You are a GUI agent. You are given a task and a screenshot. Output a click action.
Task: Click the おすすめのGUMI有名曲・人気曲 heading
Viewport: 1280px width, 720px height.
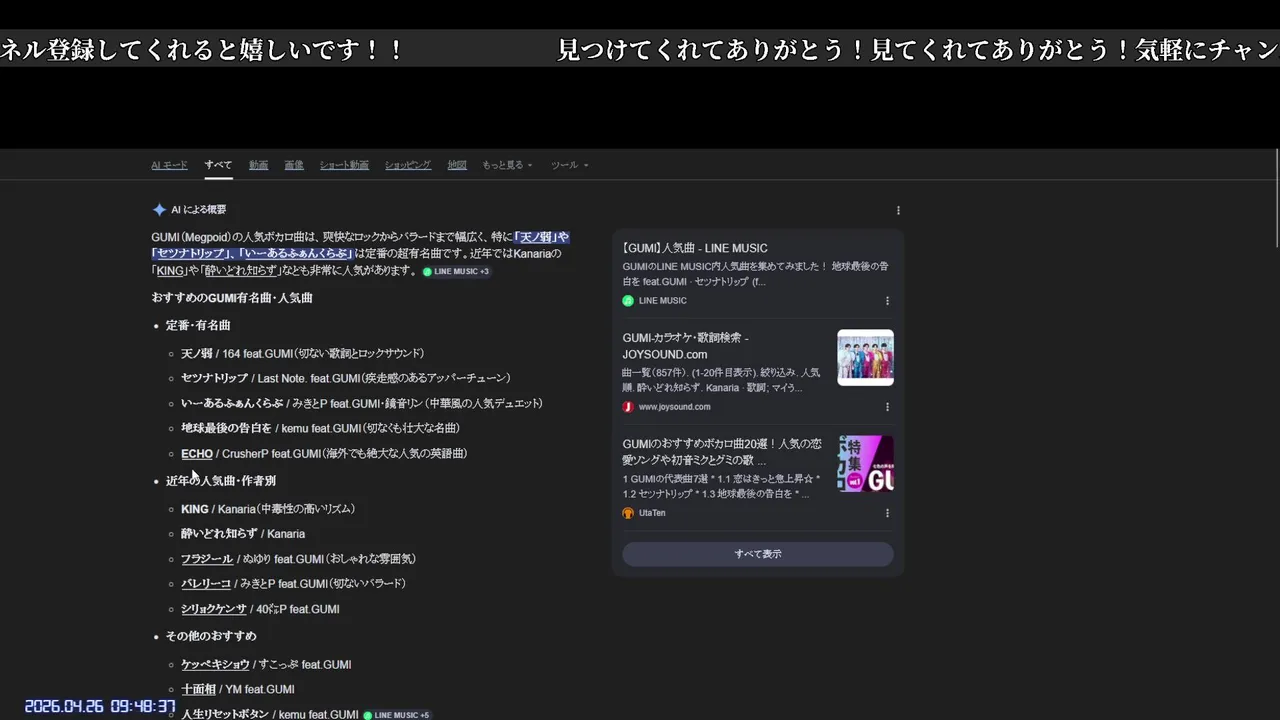[x=232, y=298]
